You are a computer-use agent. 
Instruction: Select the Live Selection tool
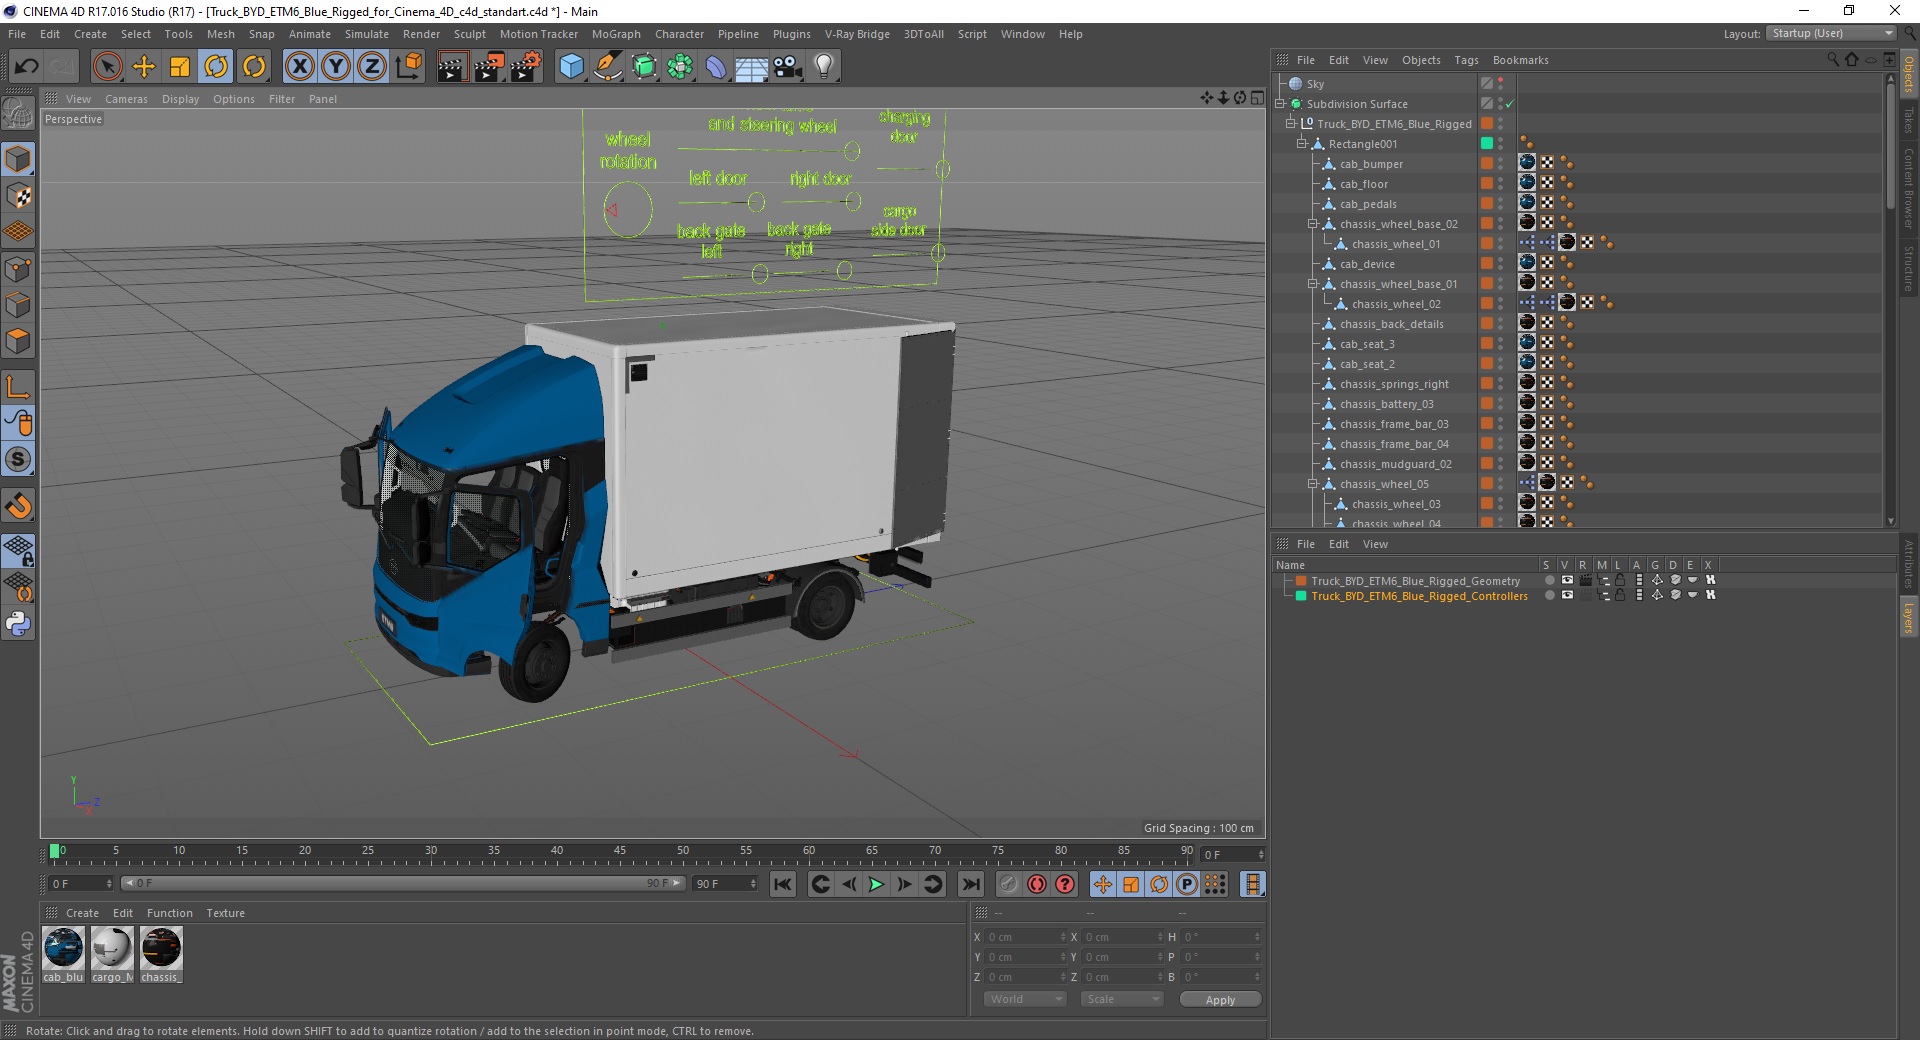[107, 67]
